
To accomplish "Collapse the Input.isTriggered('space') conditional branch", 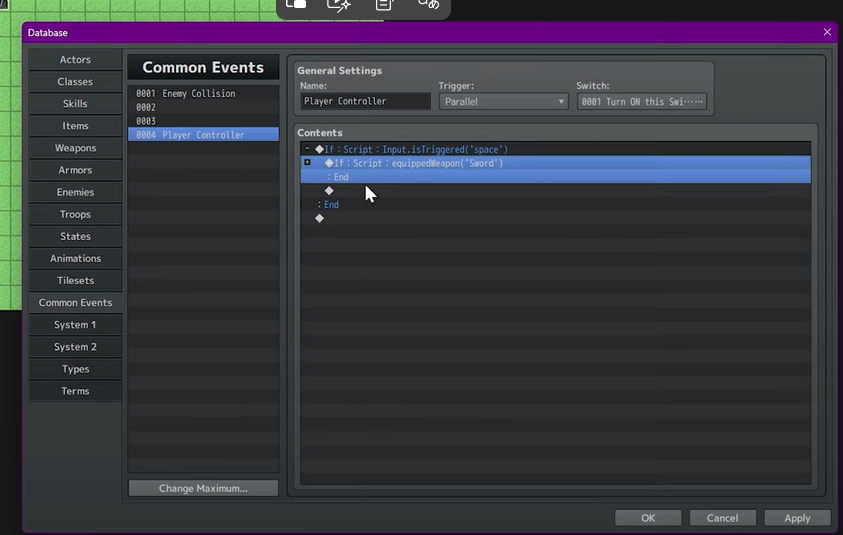I will (307, 149).
